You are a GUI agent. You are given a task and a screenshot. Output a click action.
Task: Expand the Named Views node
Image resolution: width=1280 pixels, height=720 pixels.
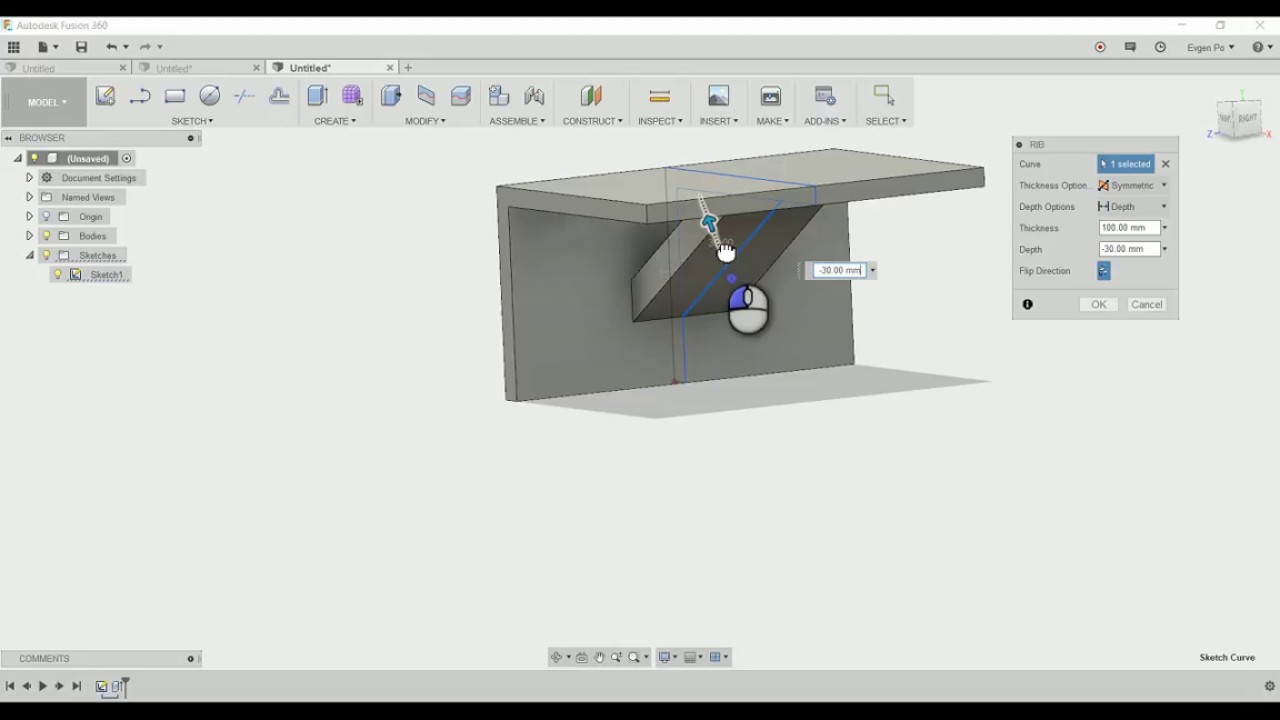tap(29, 197)
